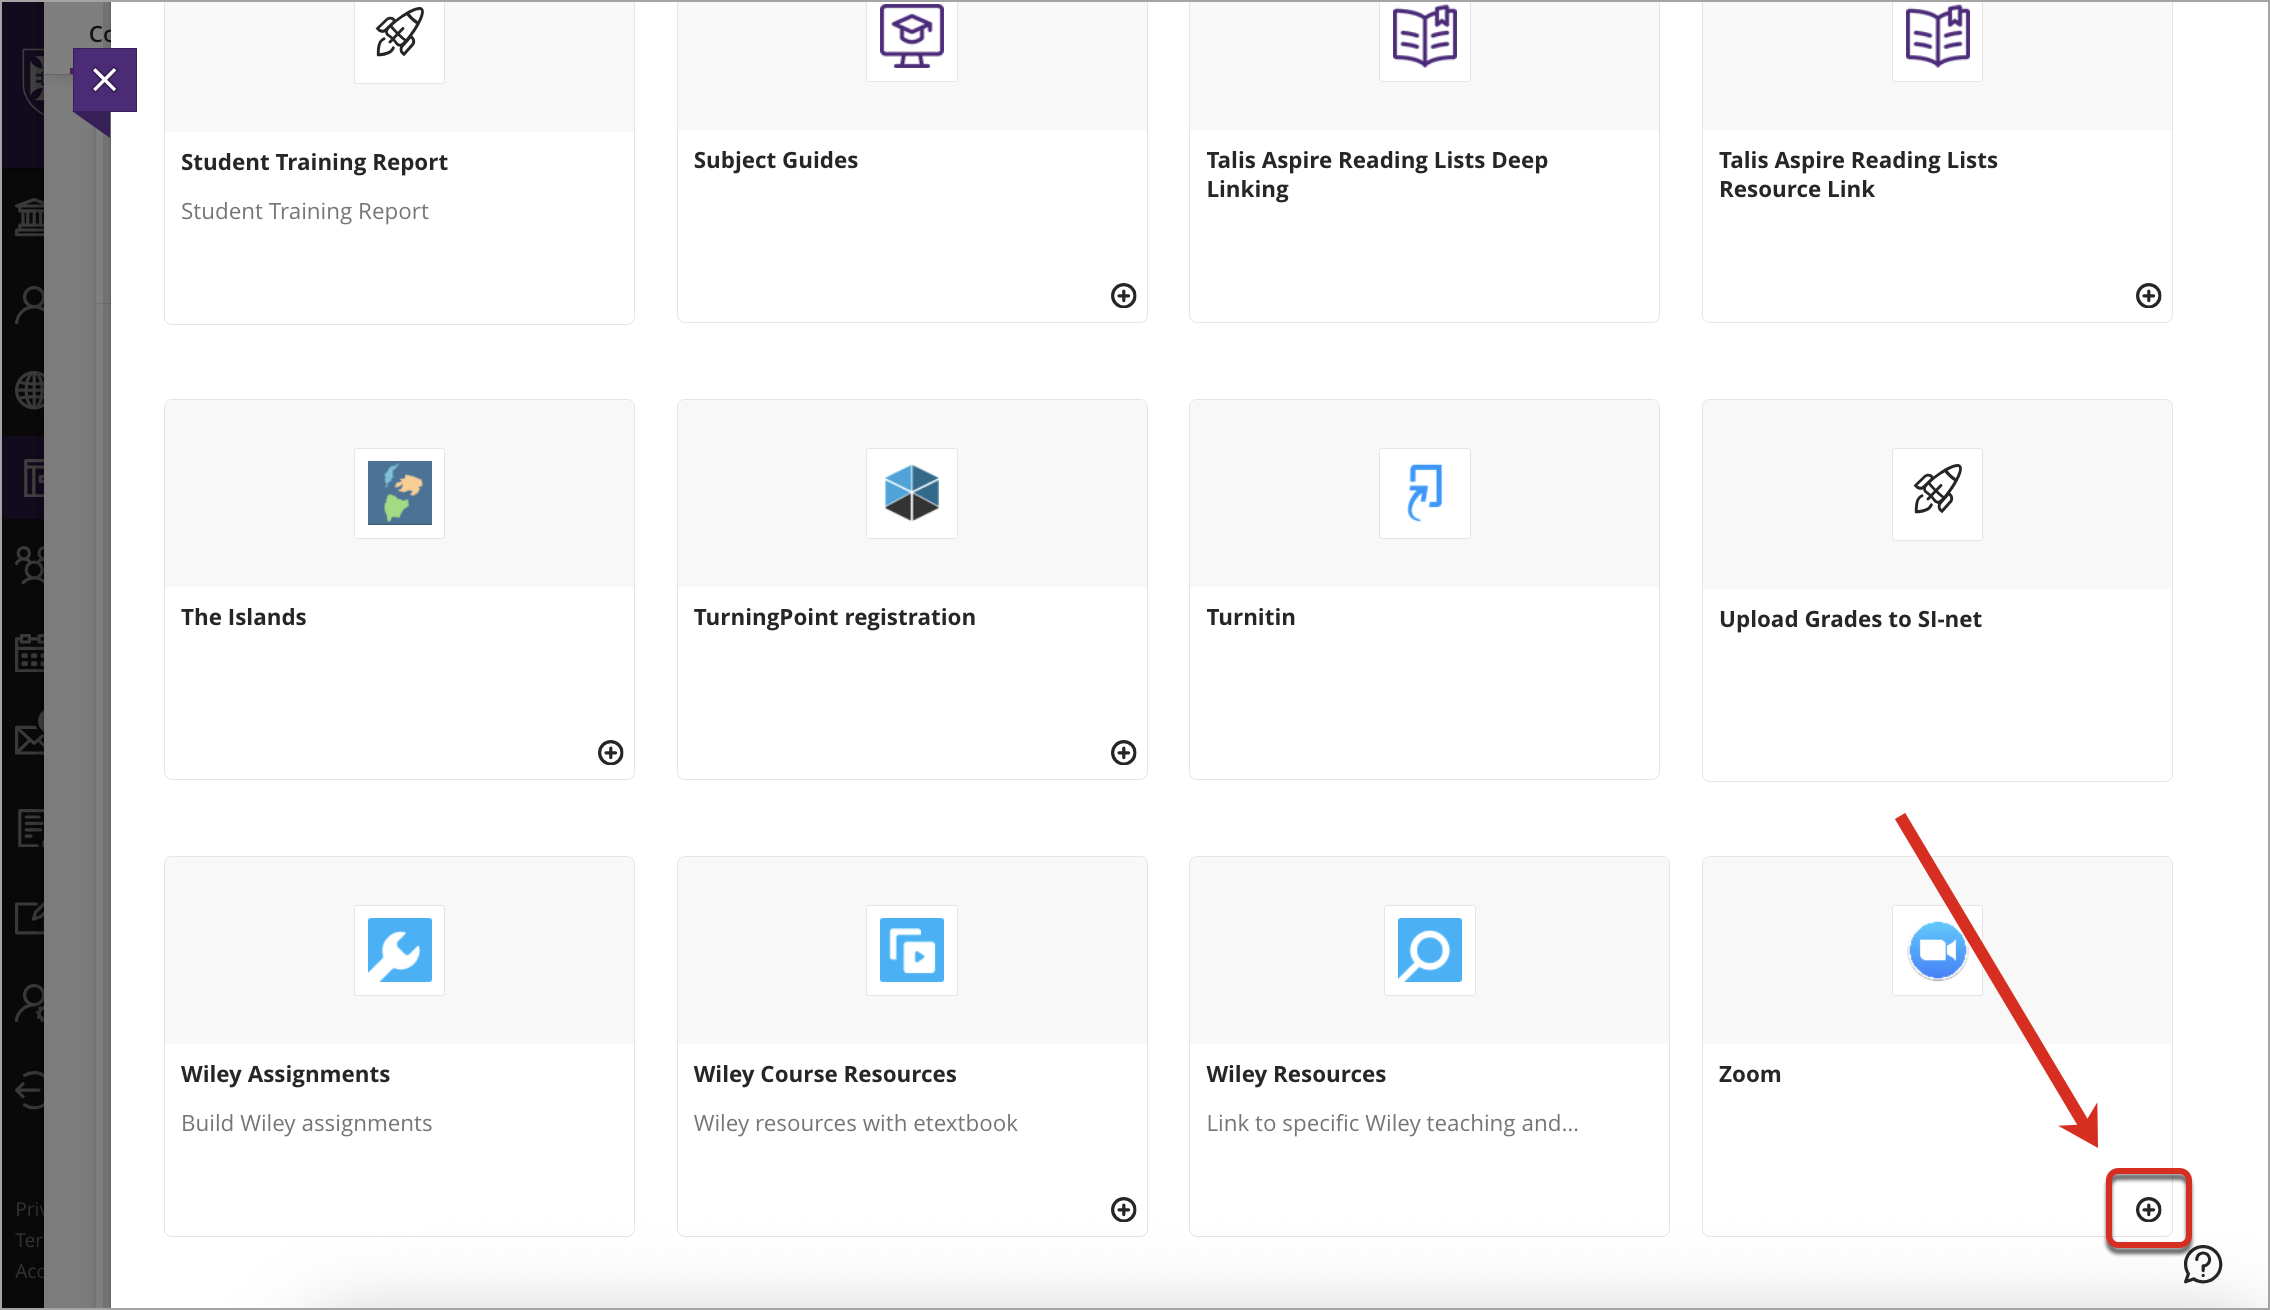Open the profile icon in sidebar
The image size is (2270, 1310).
click(x=30, y=304)
